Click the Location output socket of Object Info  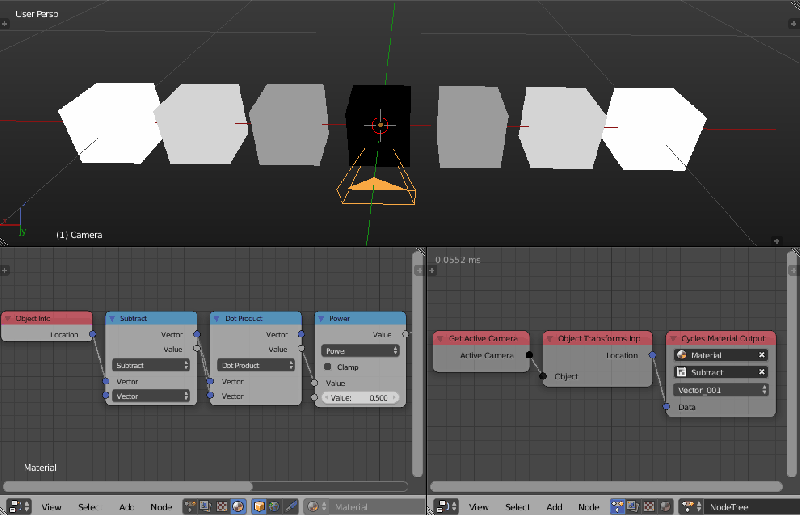(92, 334)
